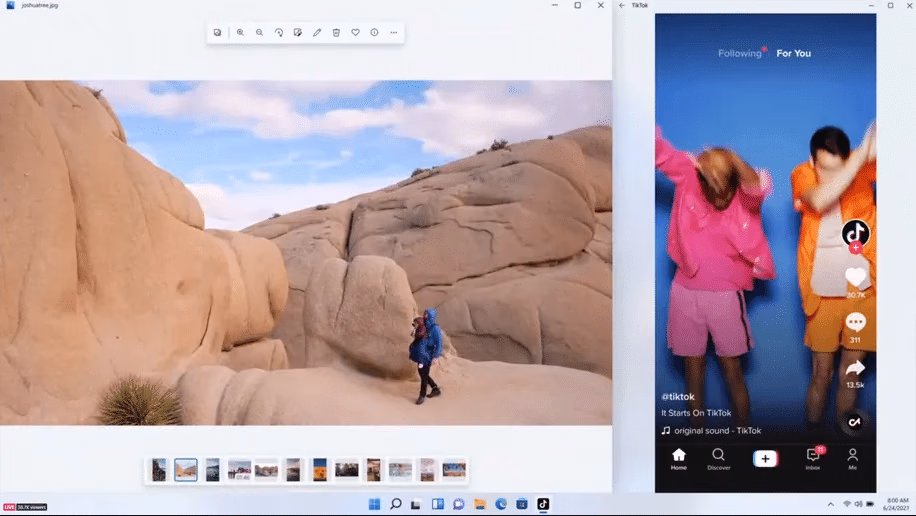Create a new post with the plus button
Screen dimensions: 916x516
click(x=765, y=459)
